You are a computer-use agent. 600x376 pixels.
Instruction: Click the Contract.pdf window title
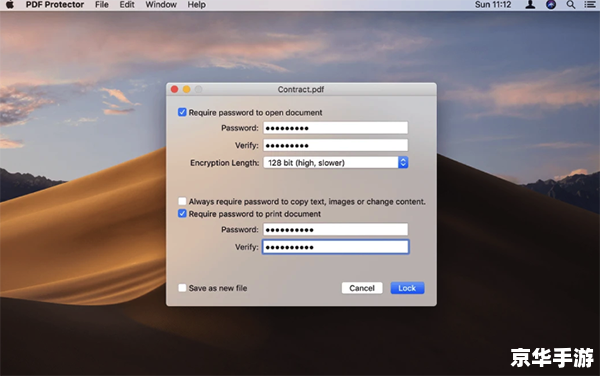[x=301, y=89]
